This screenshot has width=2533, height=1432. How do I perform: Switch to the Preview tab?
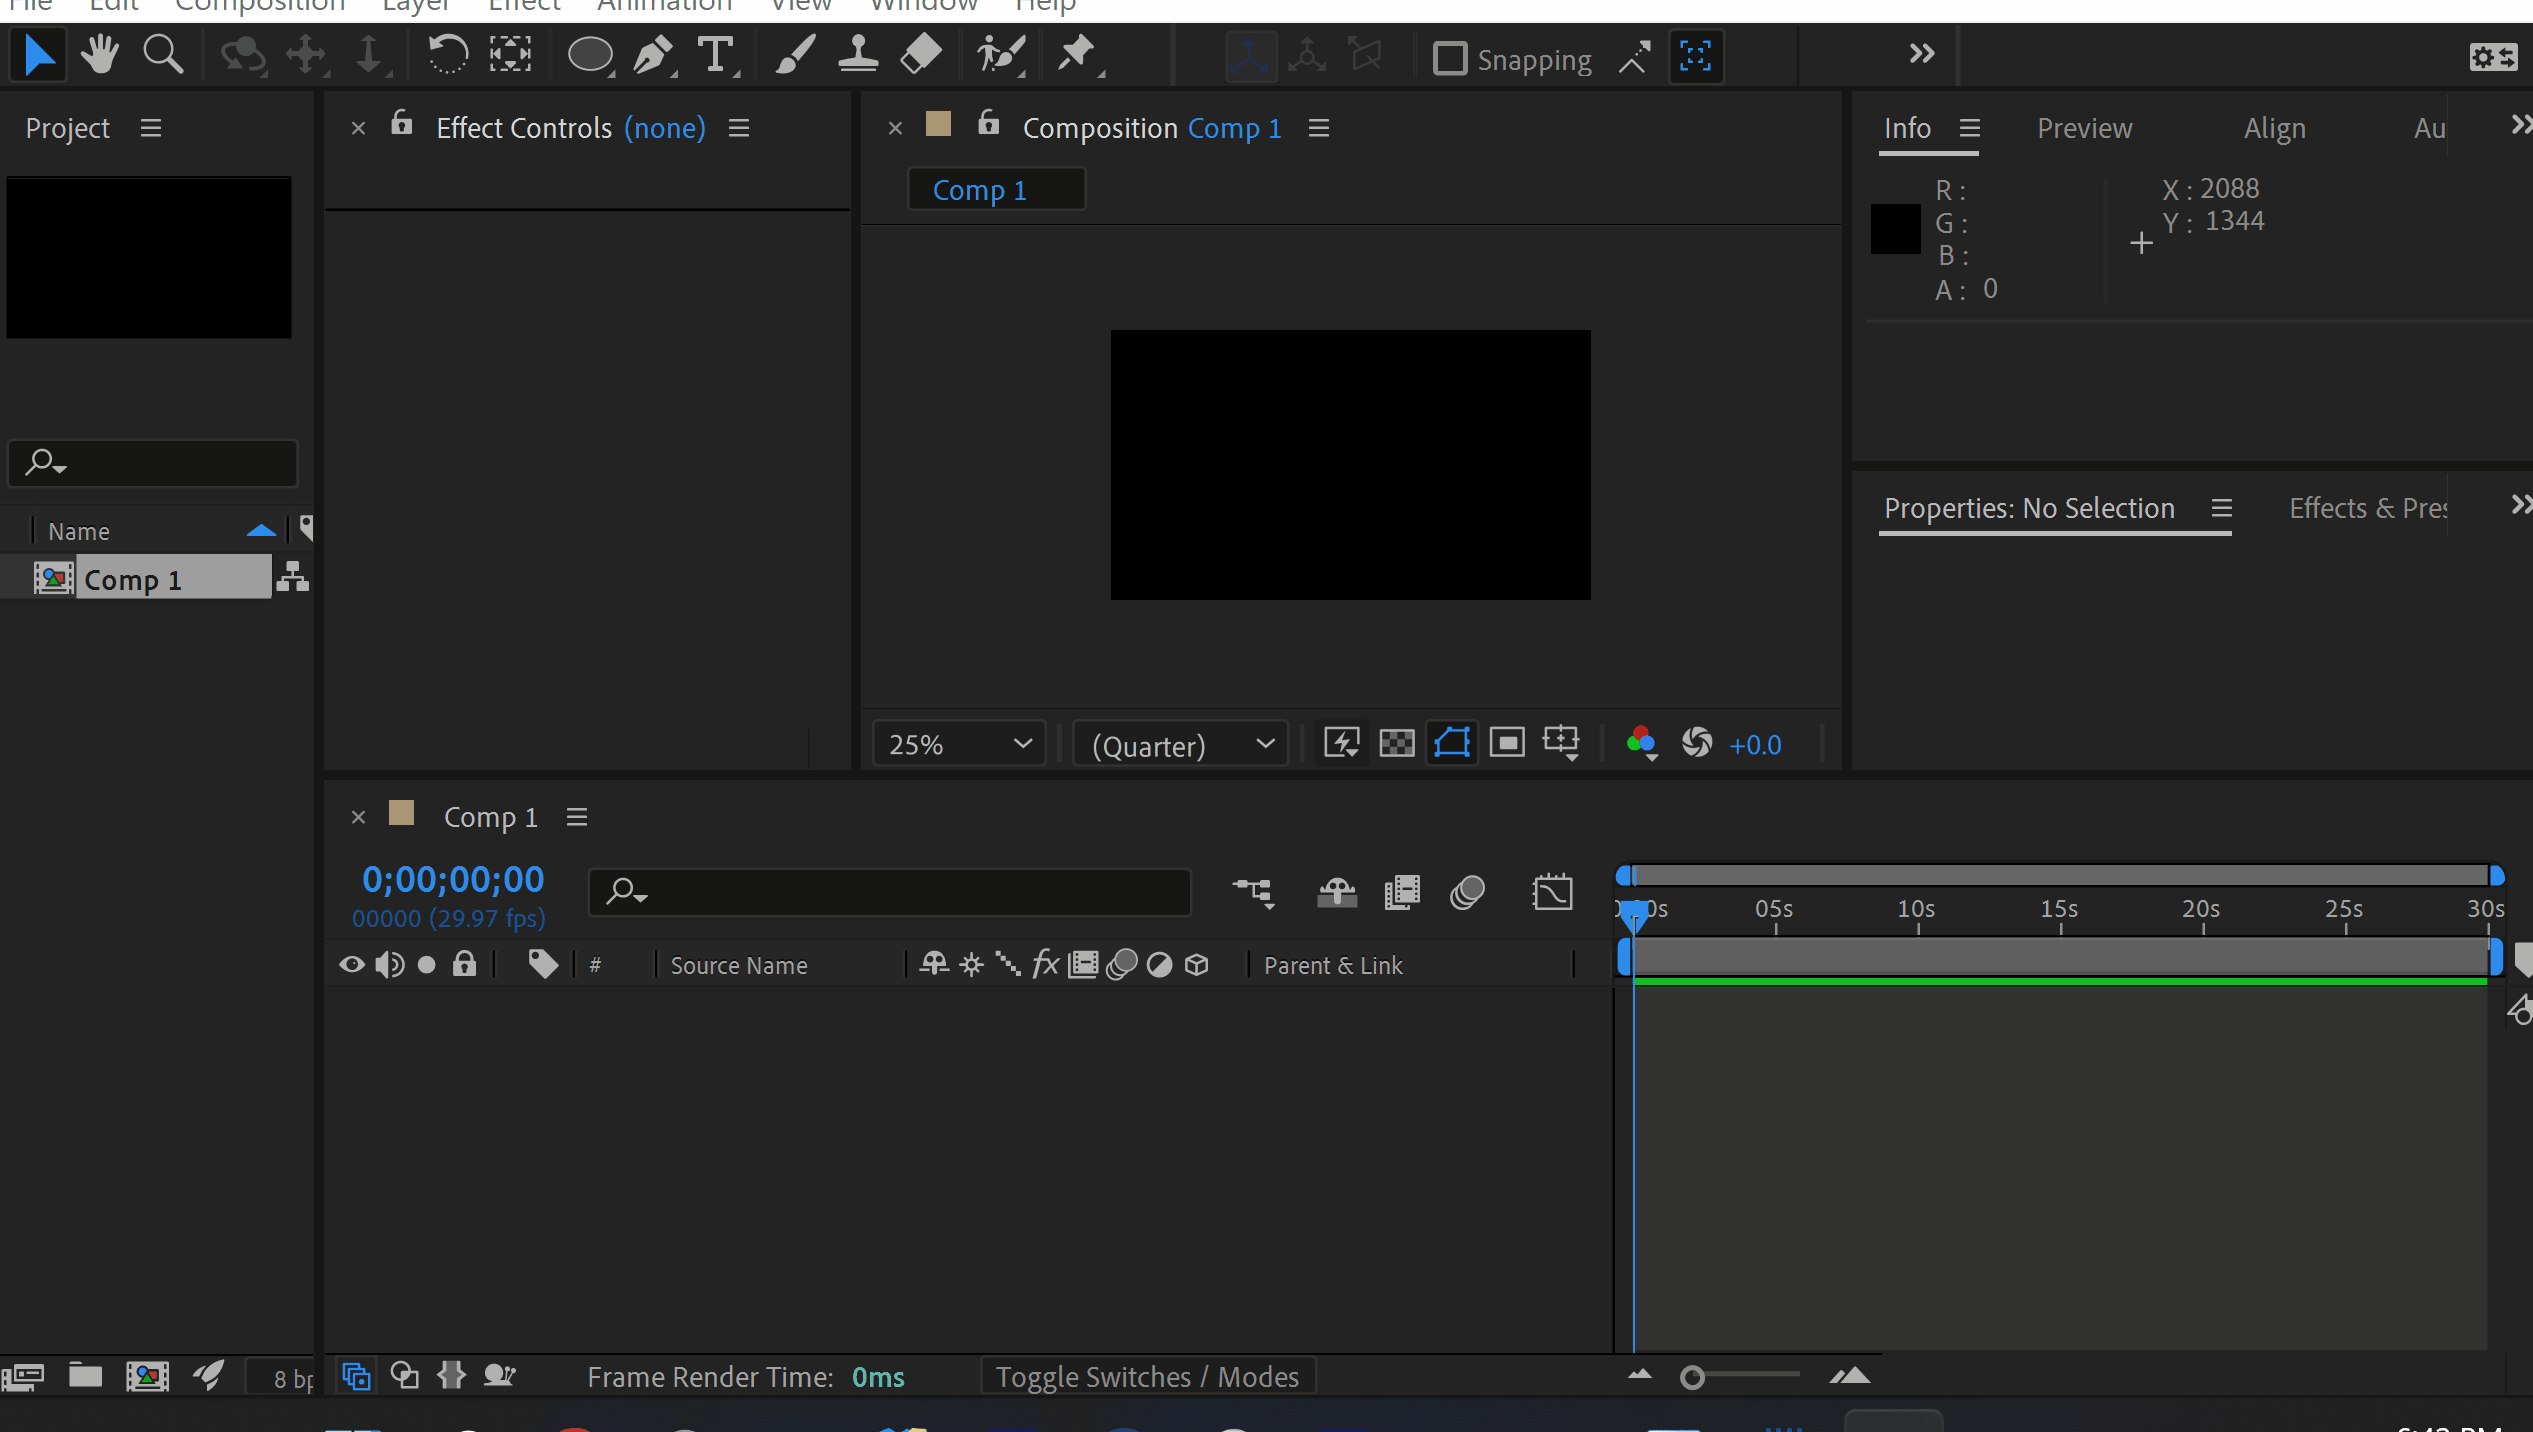click(x=2084, y=128)
